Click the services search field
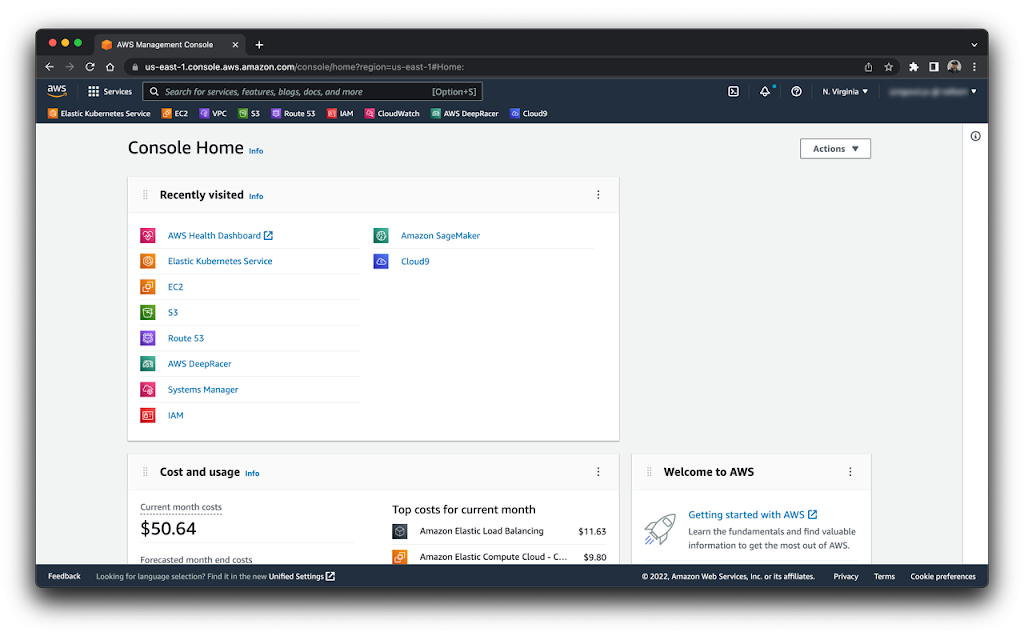Viewport: 1024px width, 640px height. click(x=312, y=91)
